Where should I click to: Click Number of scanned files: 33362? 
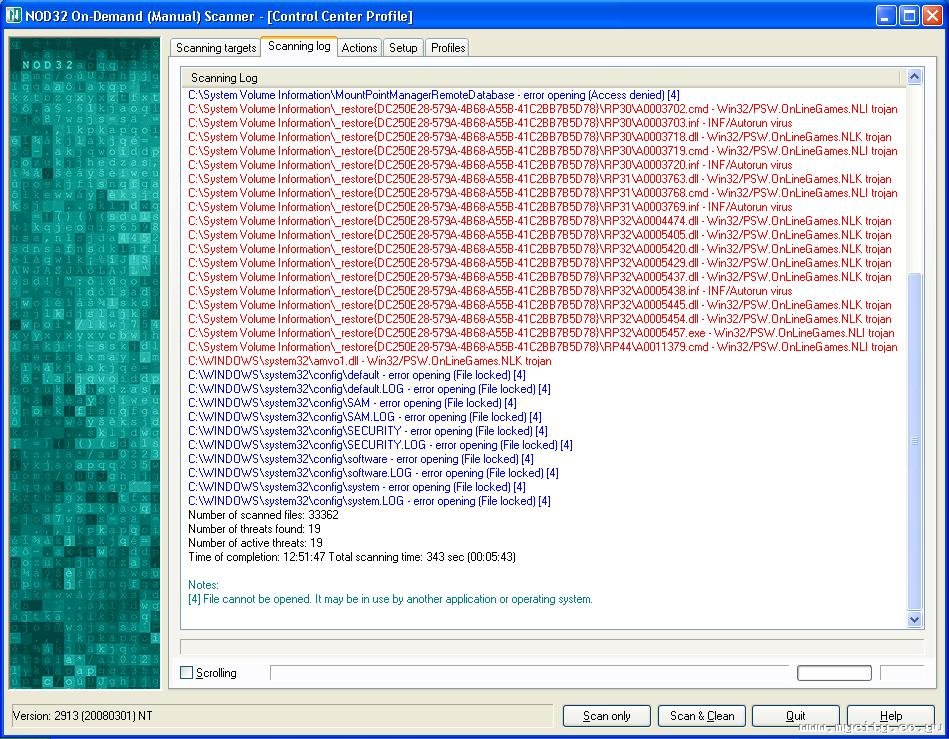point(263,515)
